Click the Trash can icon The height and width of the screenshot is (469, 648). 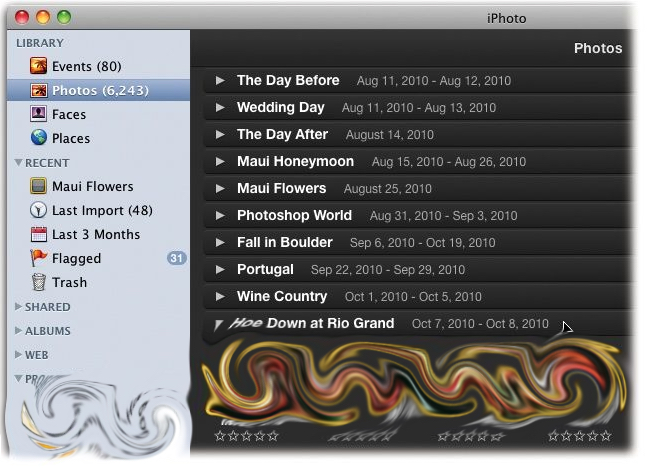click(38, 282)
